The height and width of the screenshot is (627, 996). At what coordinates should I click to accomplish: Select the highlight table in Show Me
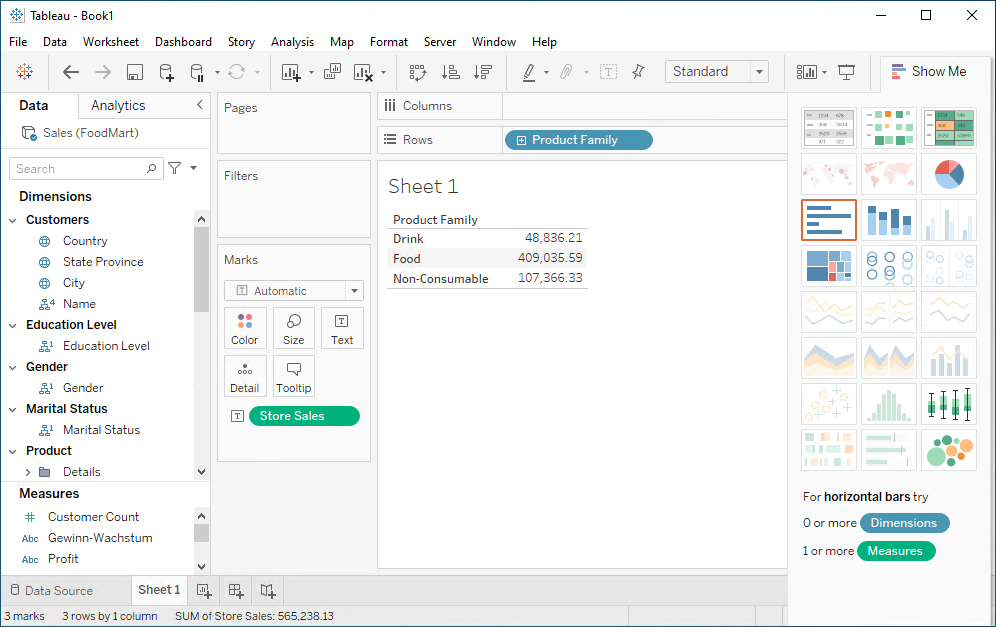949,128
